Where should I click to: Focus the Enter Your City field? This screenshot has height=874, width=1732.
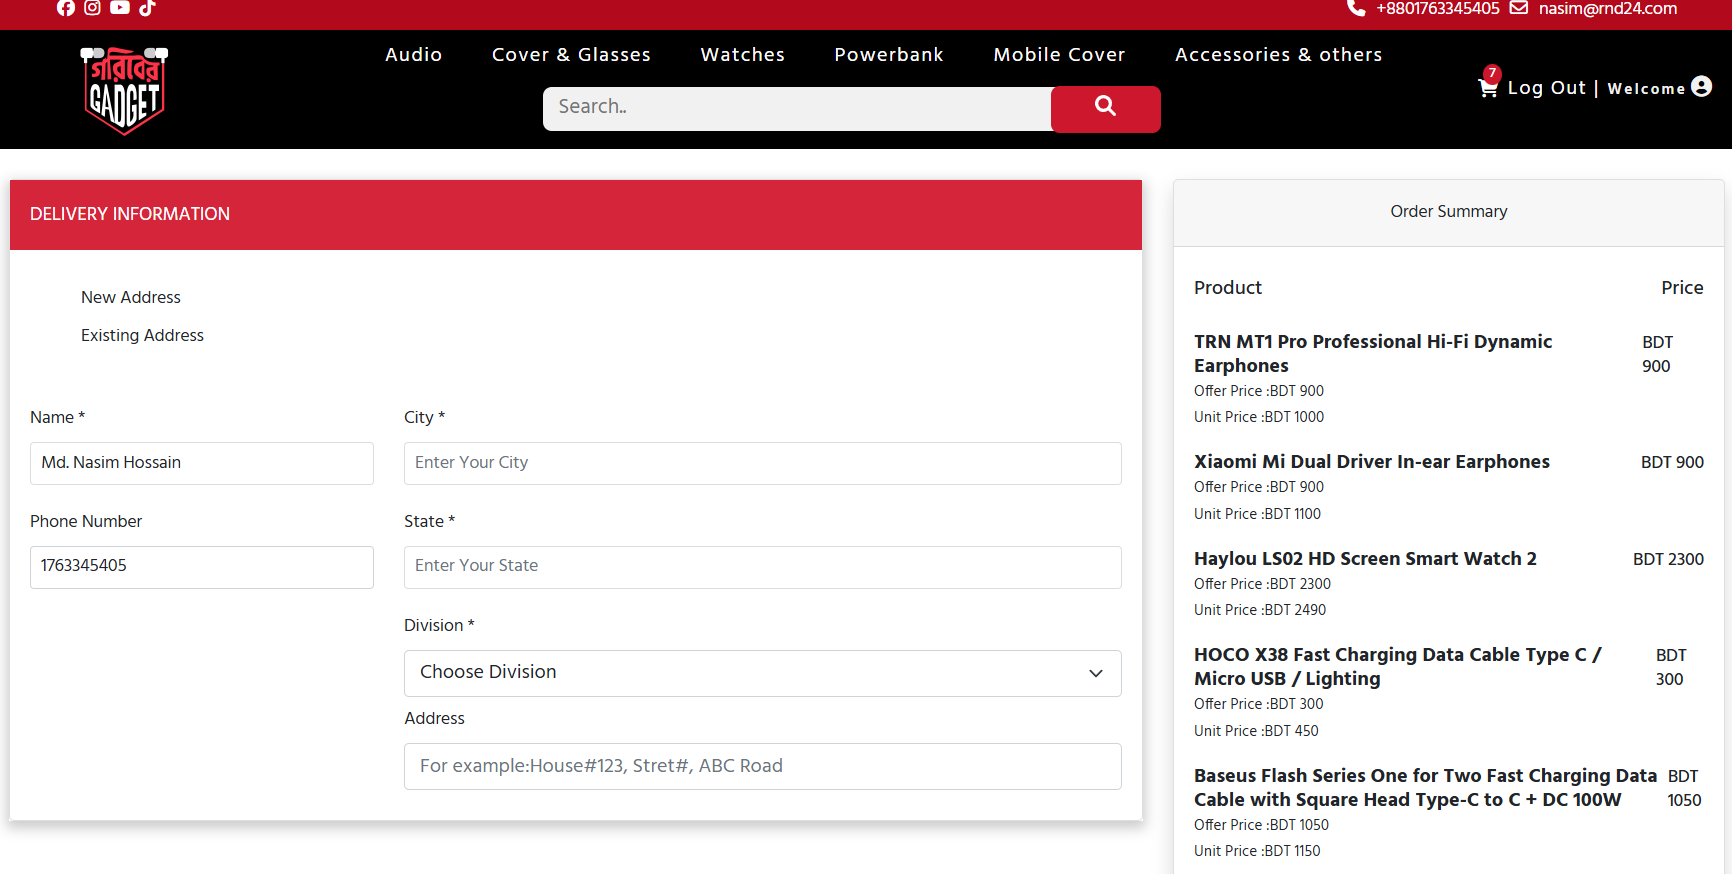[762, 463]
